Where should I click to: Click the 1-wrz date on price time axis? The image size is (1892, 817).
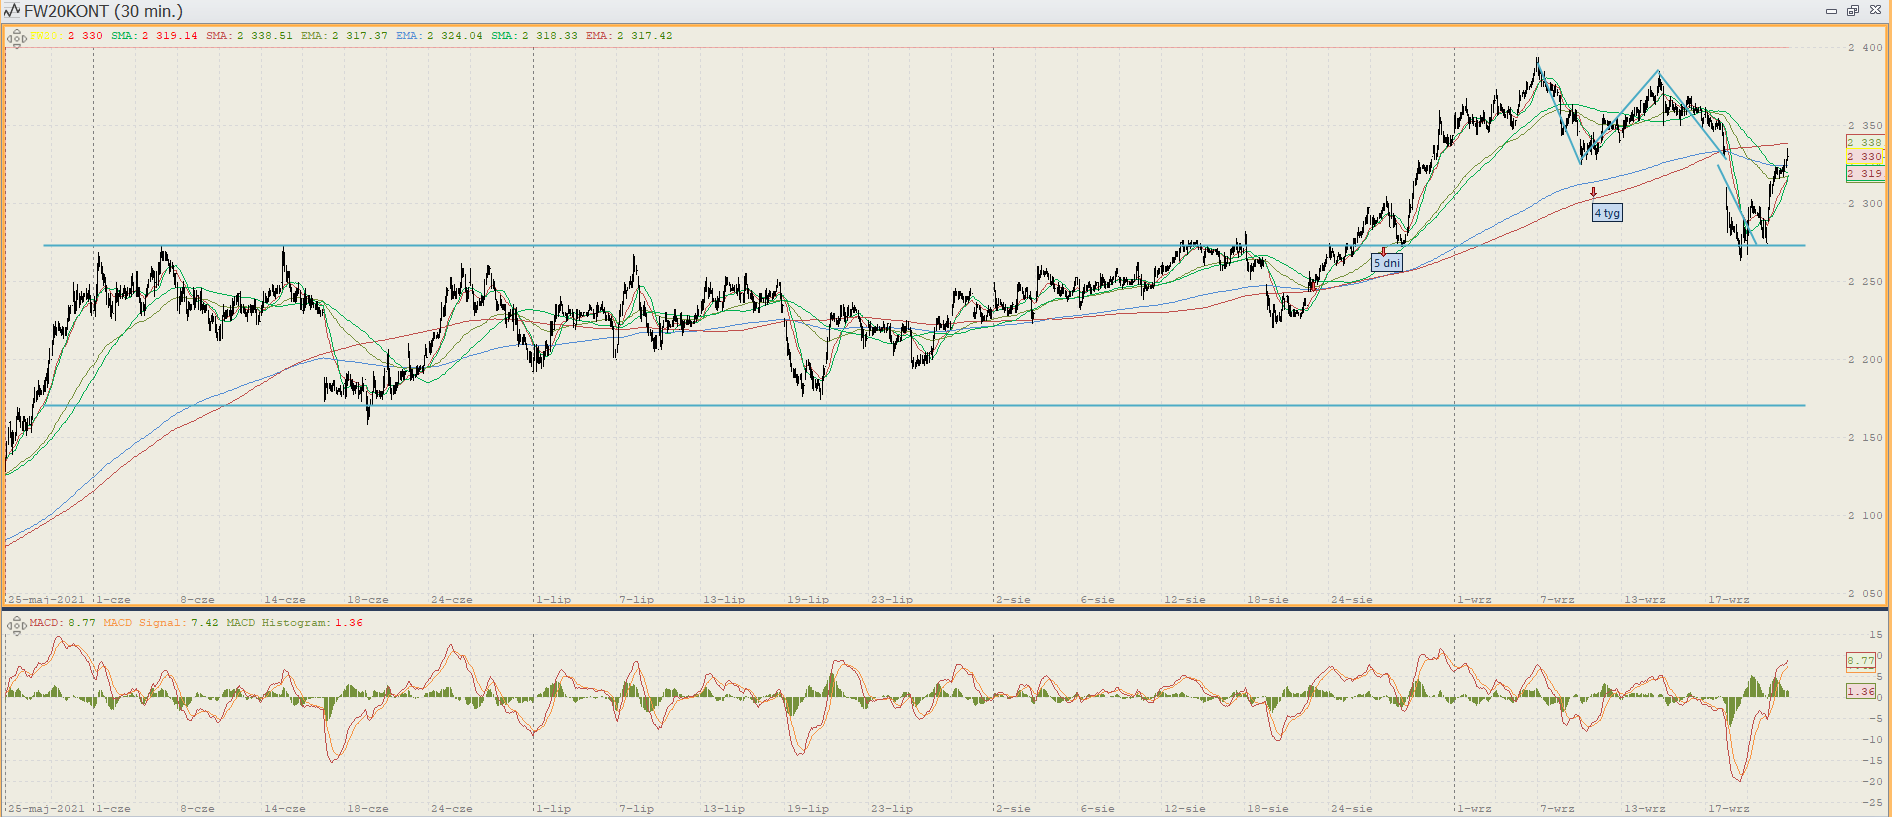[x=1474, y=600]
